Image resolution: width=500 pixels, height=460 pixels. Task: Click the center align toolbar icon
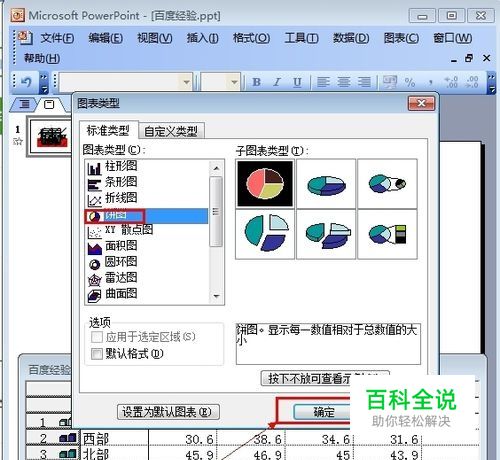(344, 82)
